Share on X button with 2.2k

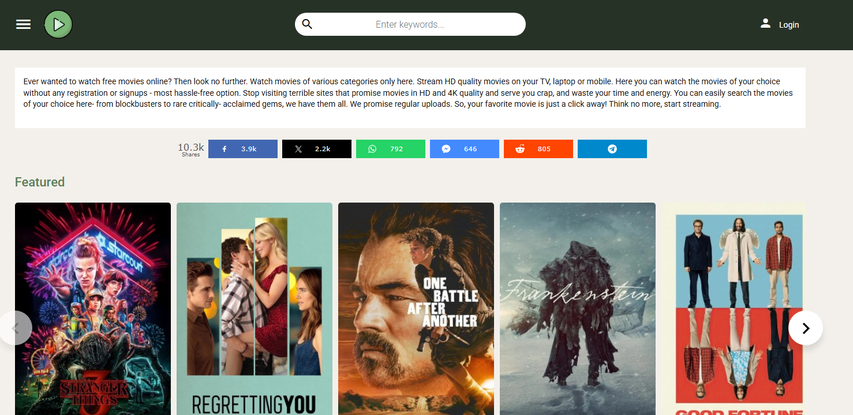coord(317,149)
